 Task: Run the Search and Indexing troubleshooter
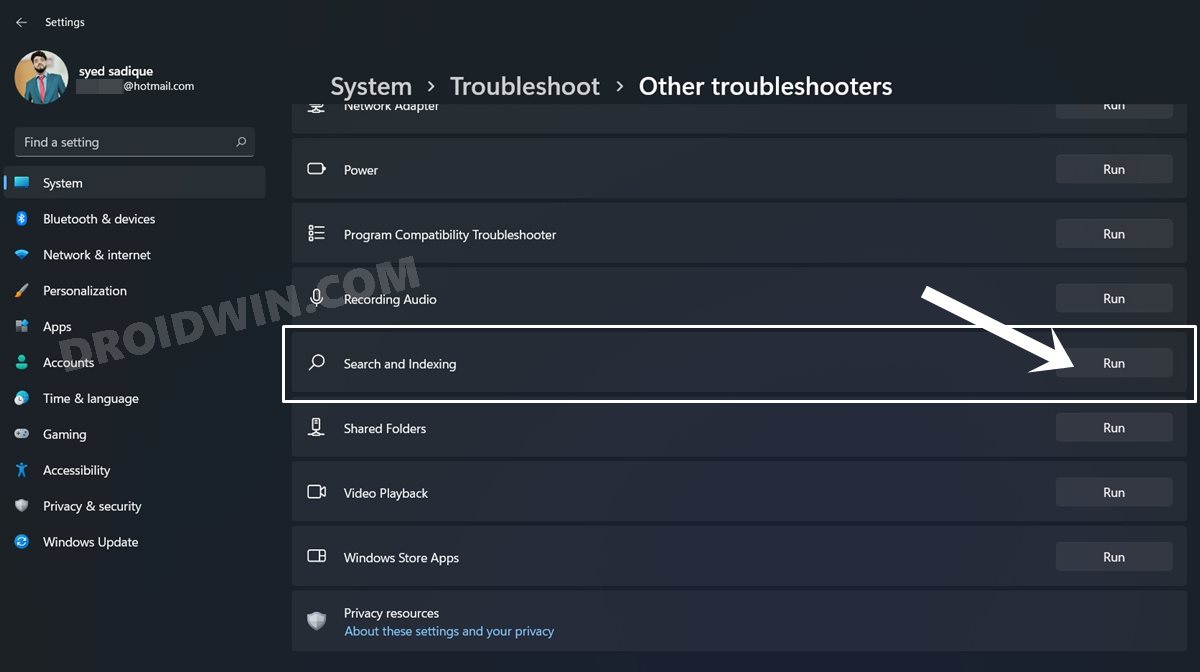(1114, 363)
